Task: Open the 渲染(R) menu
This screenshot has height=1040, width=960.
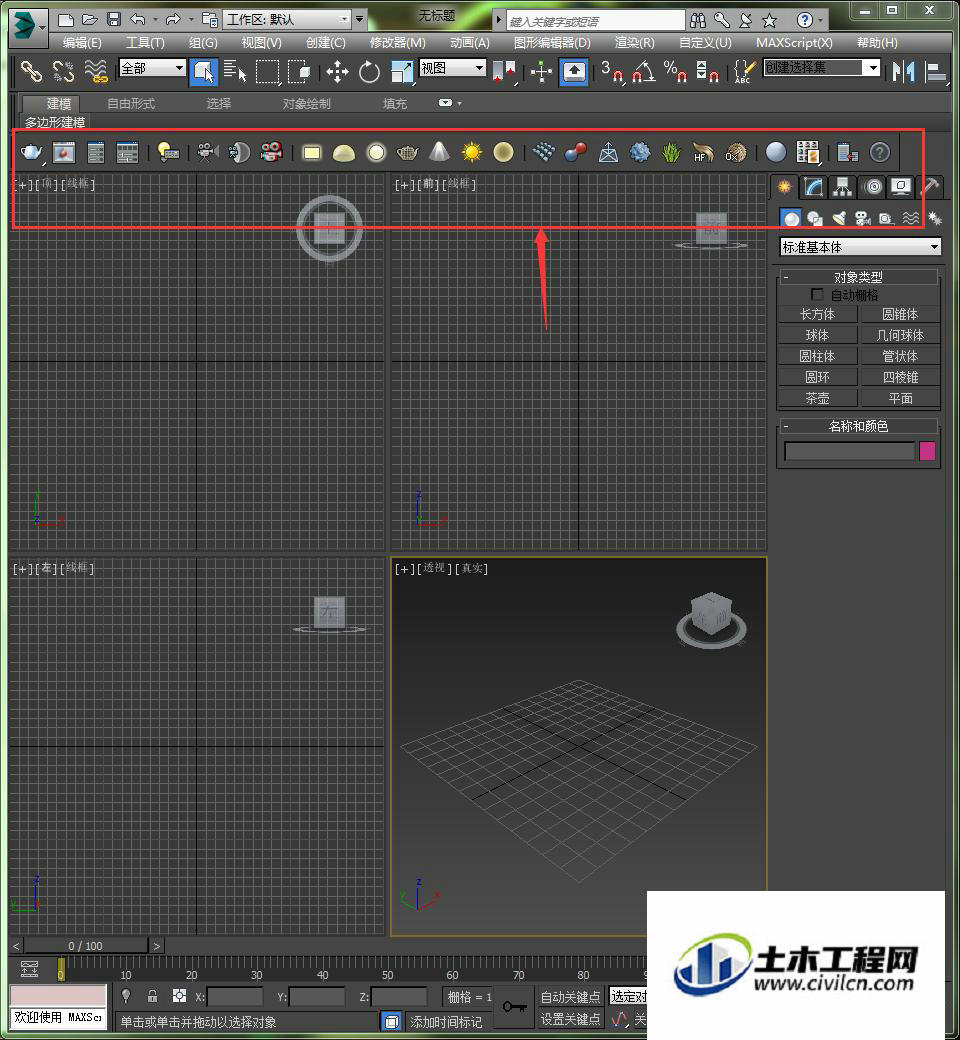Action: (634, 43)
